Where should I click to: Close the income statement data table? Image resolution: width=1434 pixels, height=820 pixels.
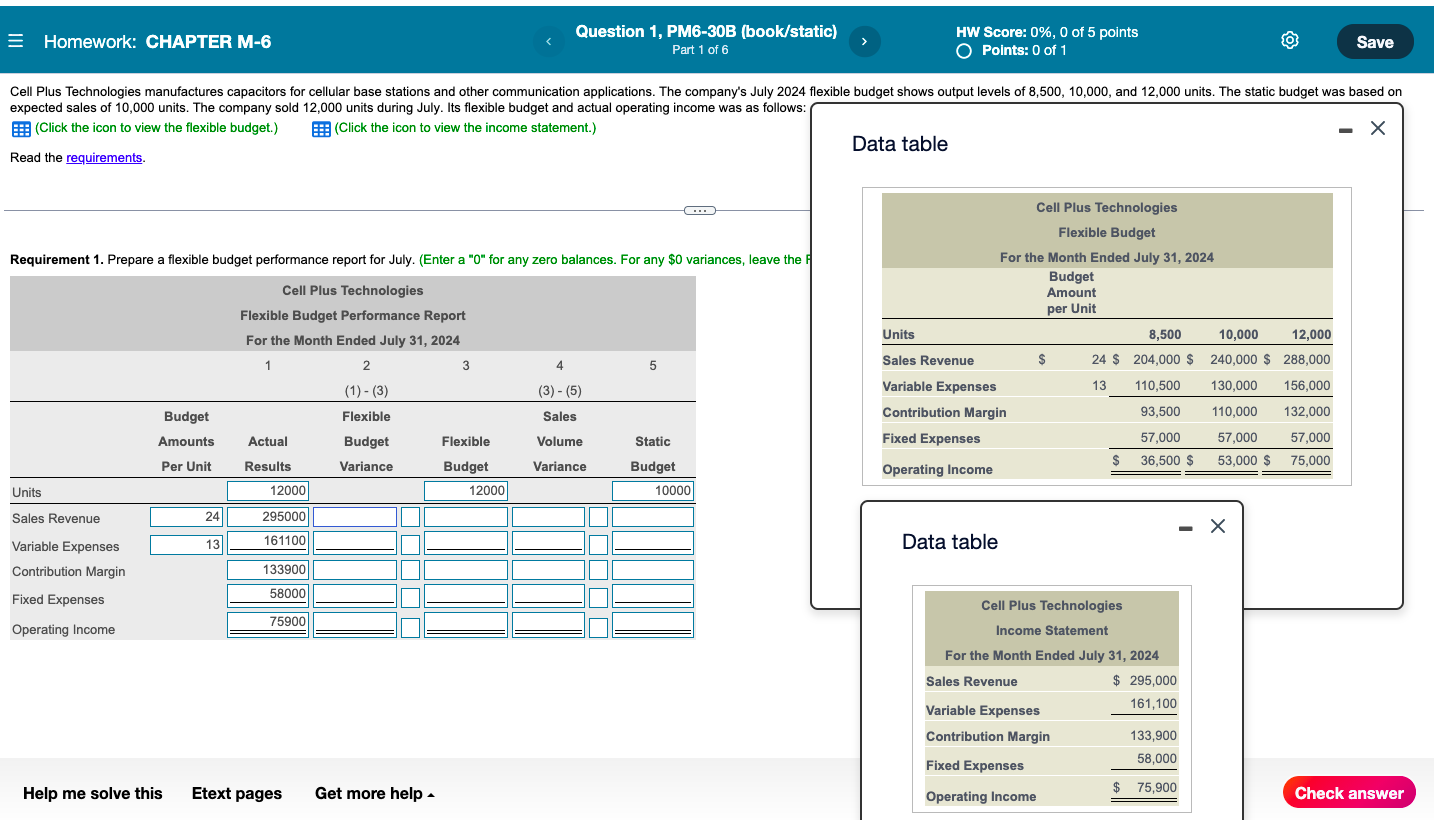(x=1217, y=526)
